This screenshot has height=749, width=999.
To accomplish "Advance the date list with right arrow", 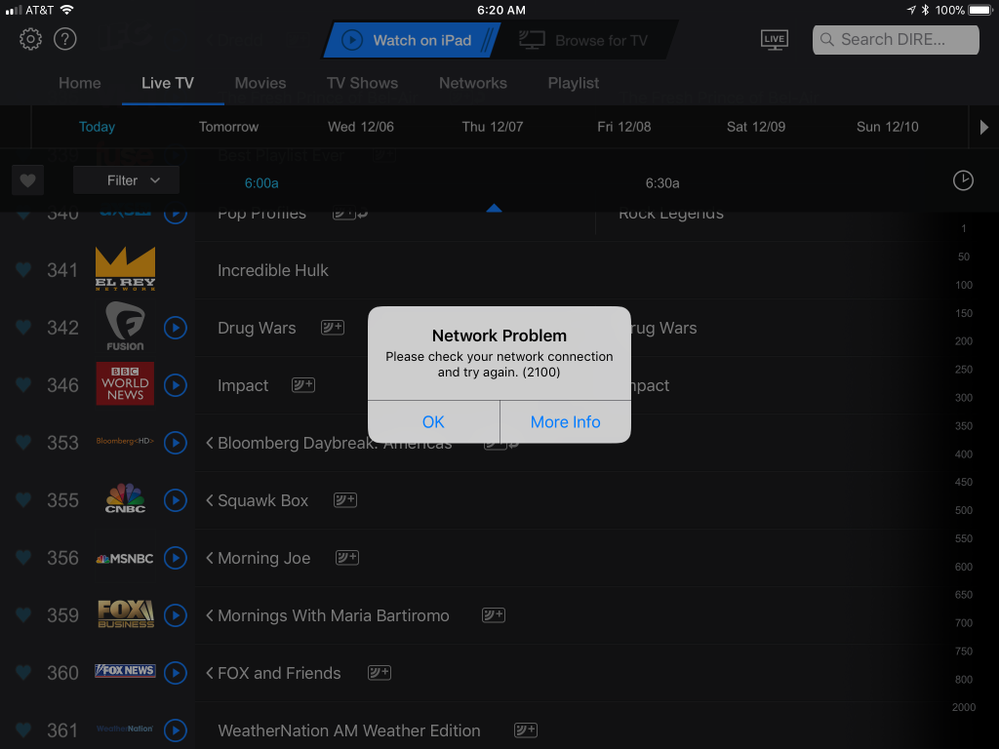I will 982,127.
